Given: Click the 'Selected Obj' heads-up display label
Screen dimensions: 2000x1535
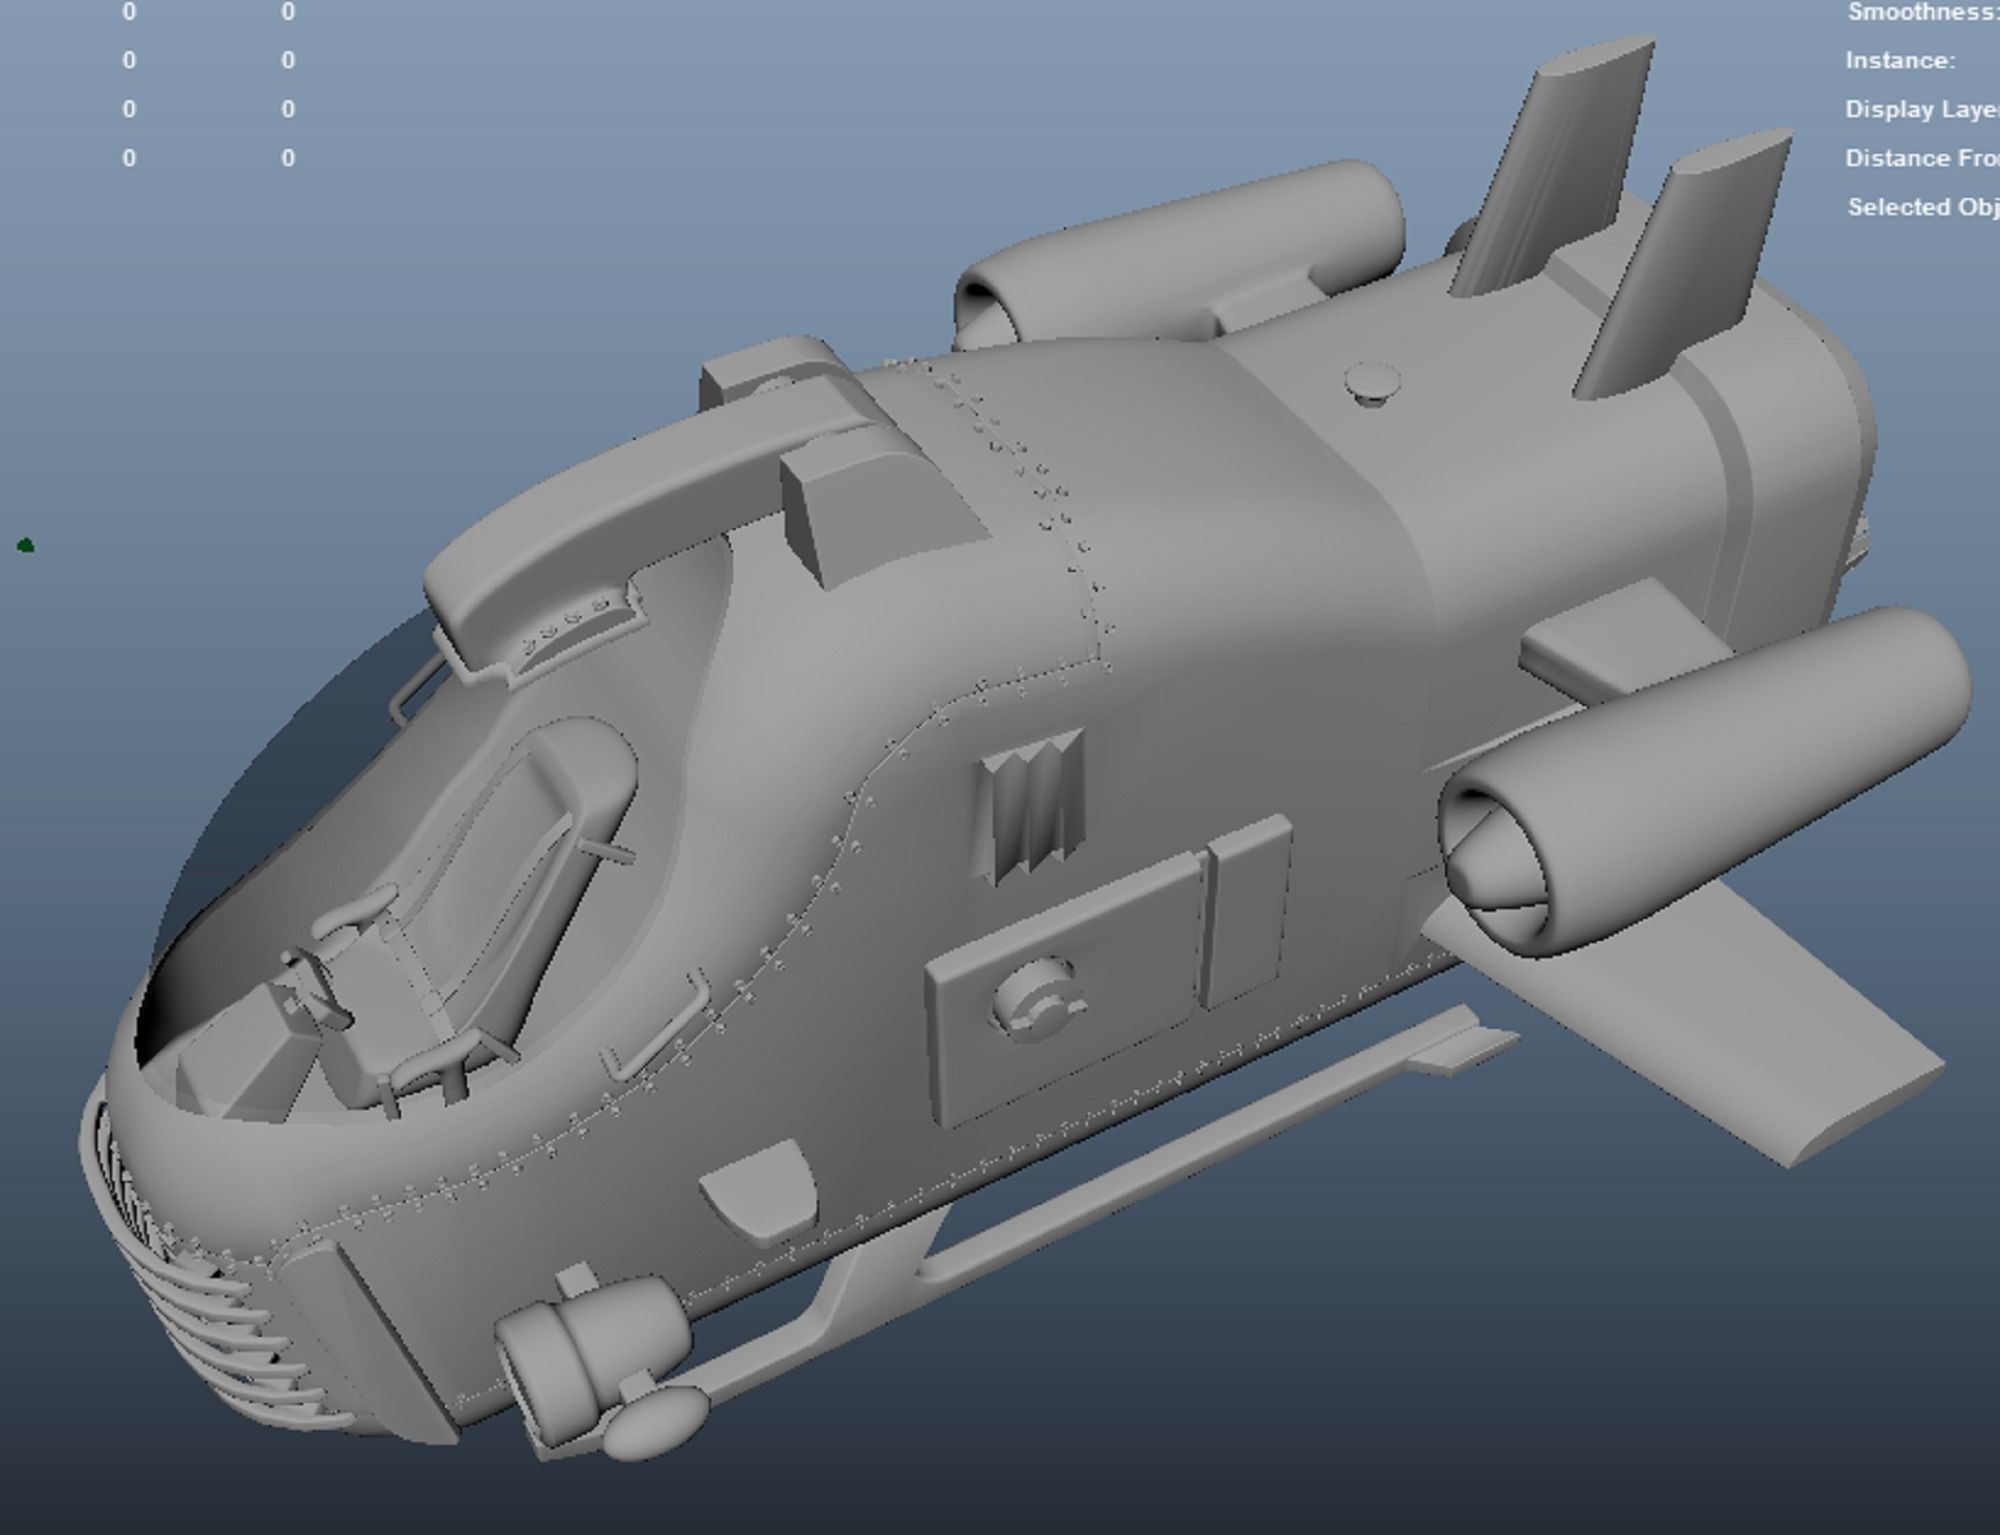Looking at the screenshot, I should 1923,207.
